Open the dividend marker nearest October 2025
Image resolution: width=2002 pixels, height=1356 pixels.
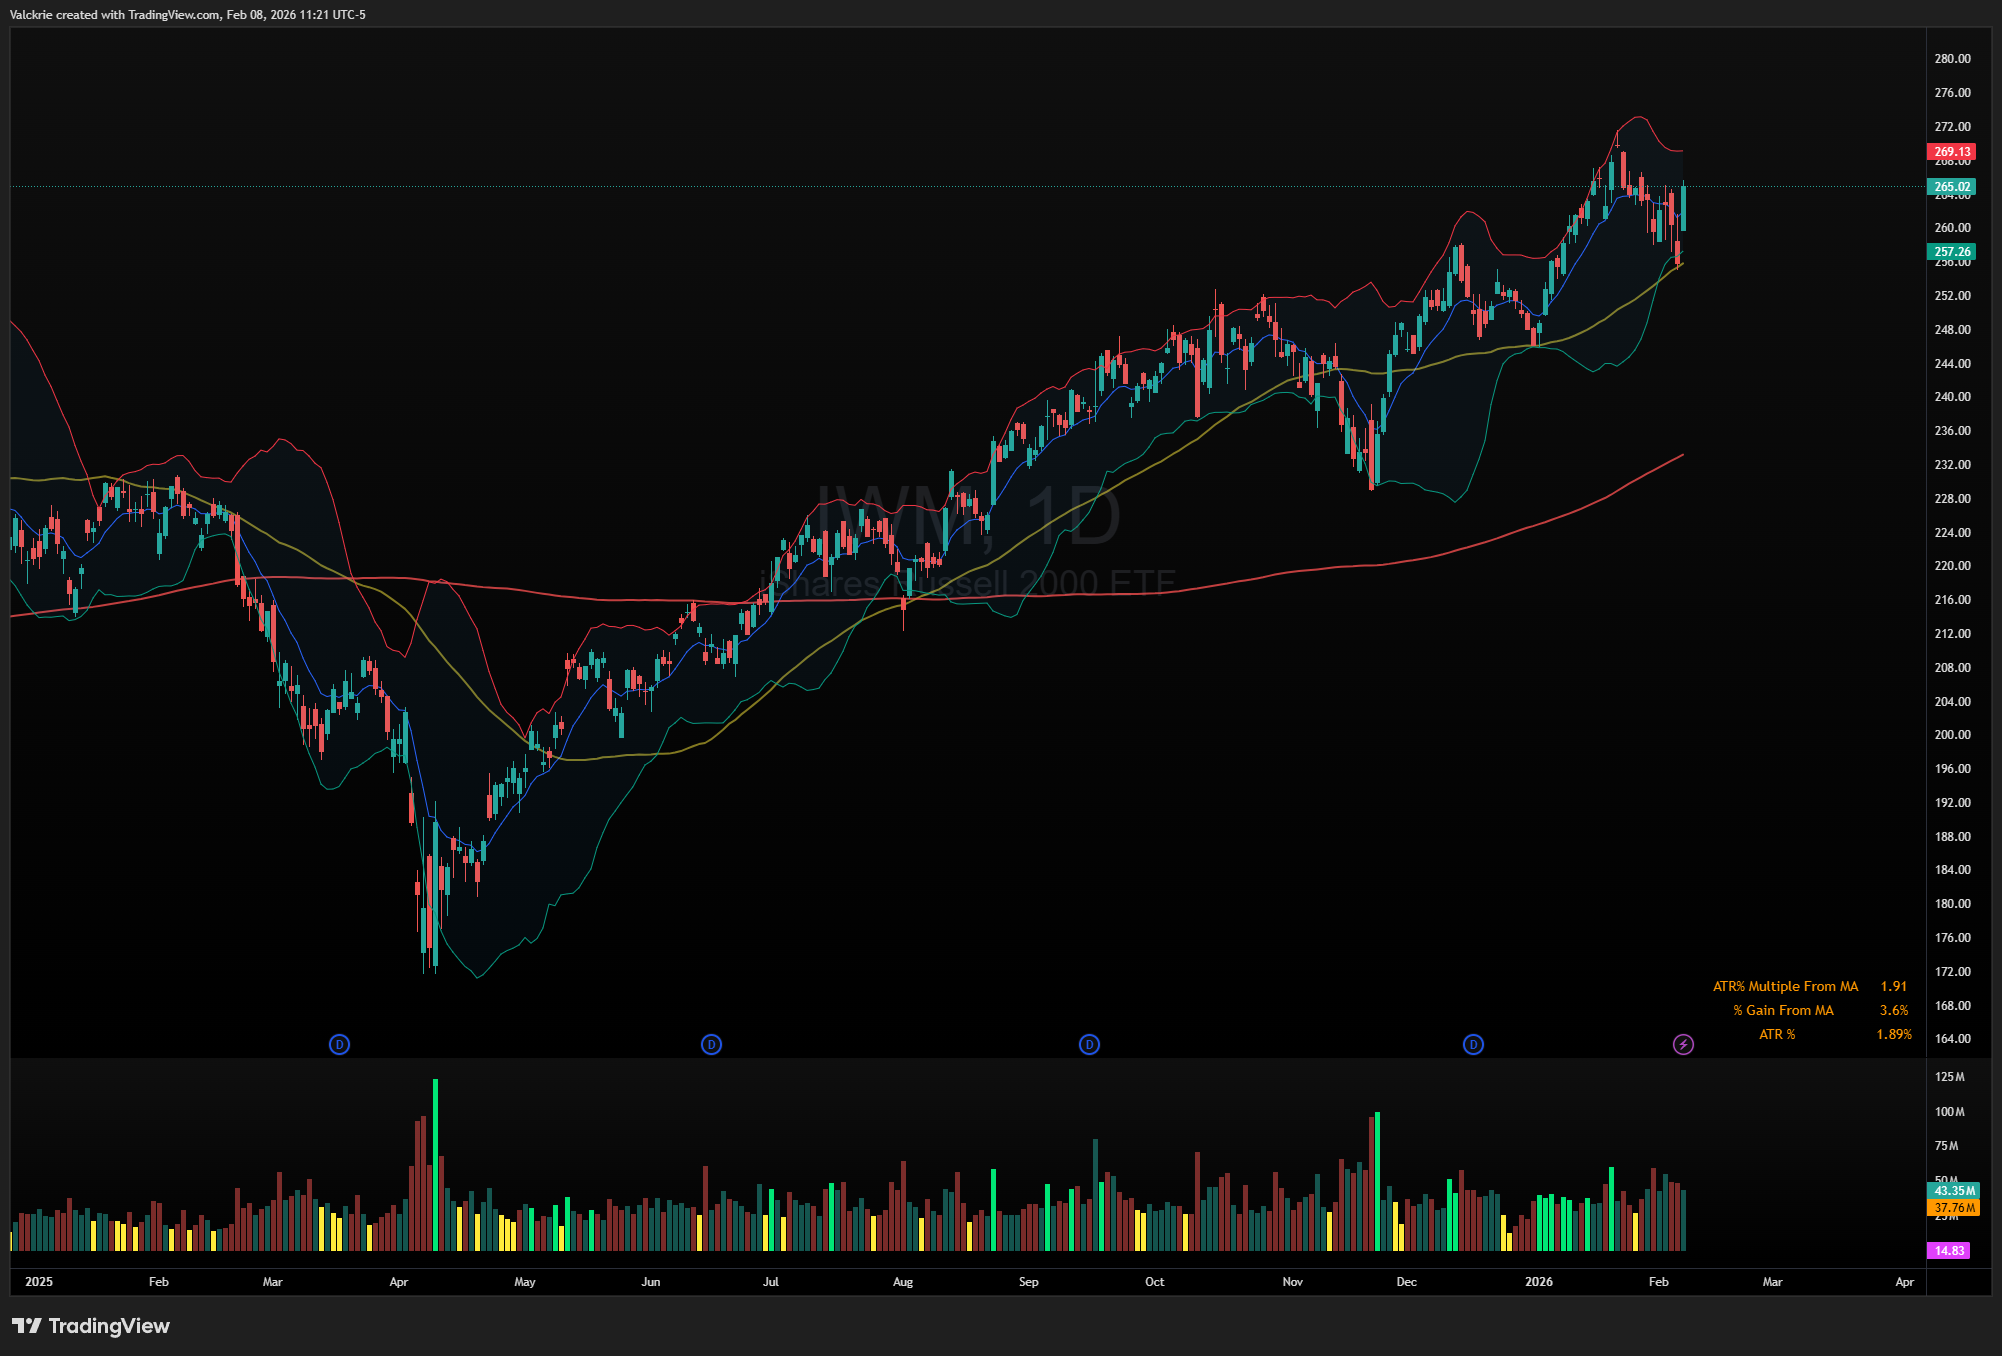click(1089, 1045)
